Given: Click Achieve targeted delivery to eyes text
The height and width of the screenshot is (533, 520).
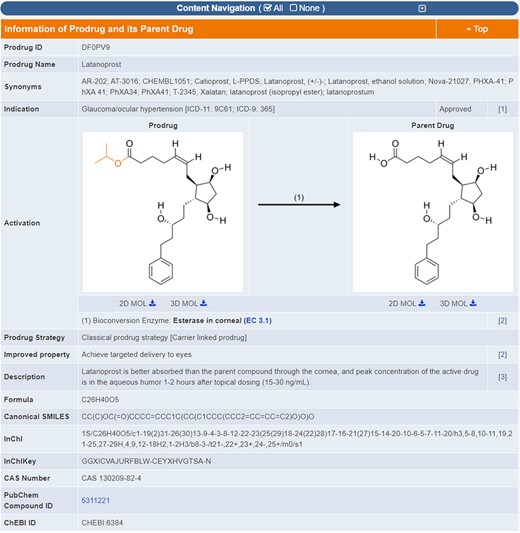Looking at the screenshot, I should [x=136, y=355].
